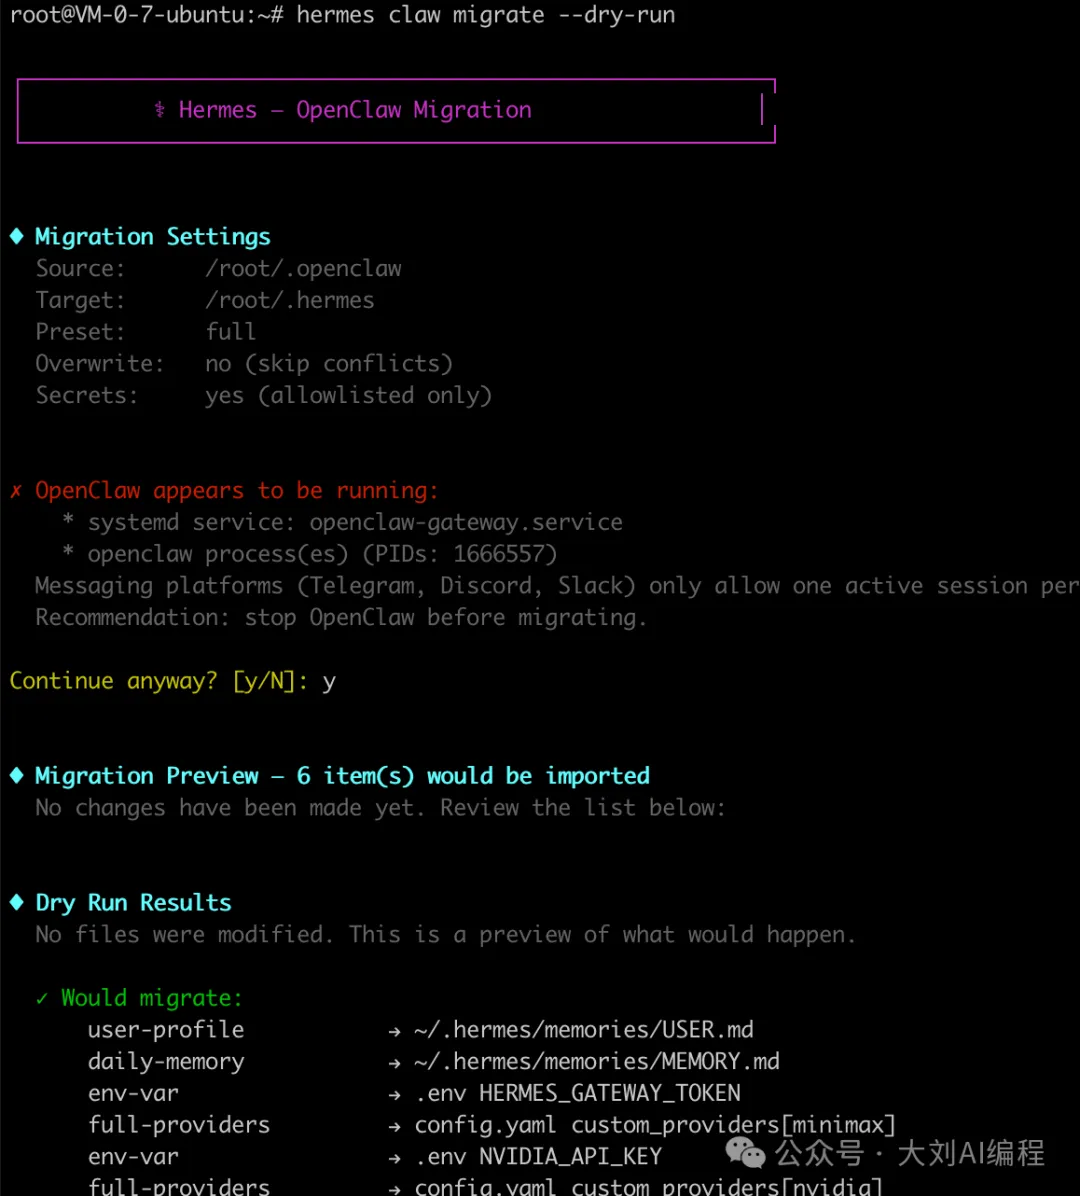This screenshot has height=1196, width=1080.
Task: Click the red X warning mark
Action: [x=16, y=491]
